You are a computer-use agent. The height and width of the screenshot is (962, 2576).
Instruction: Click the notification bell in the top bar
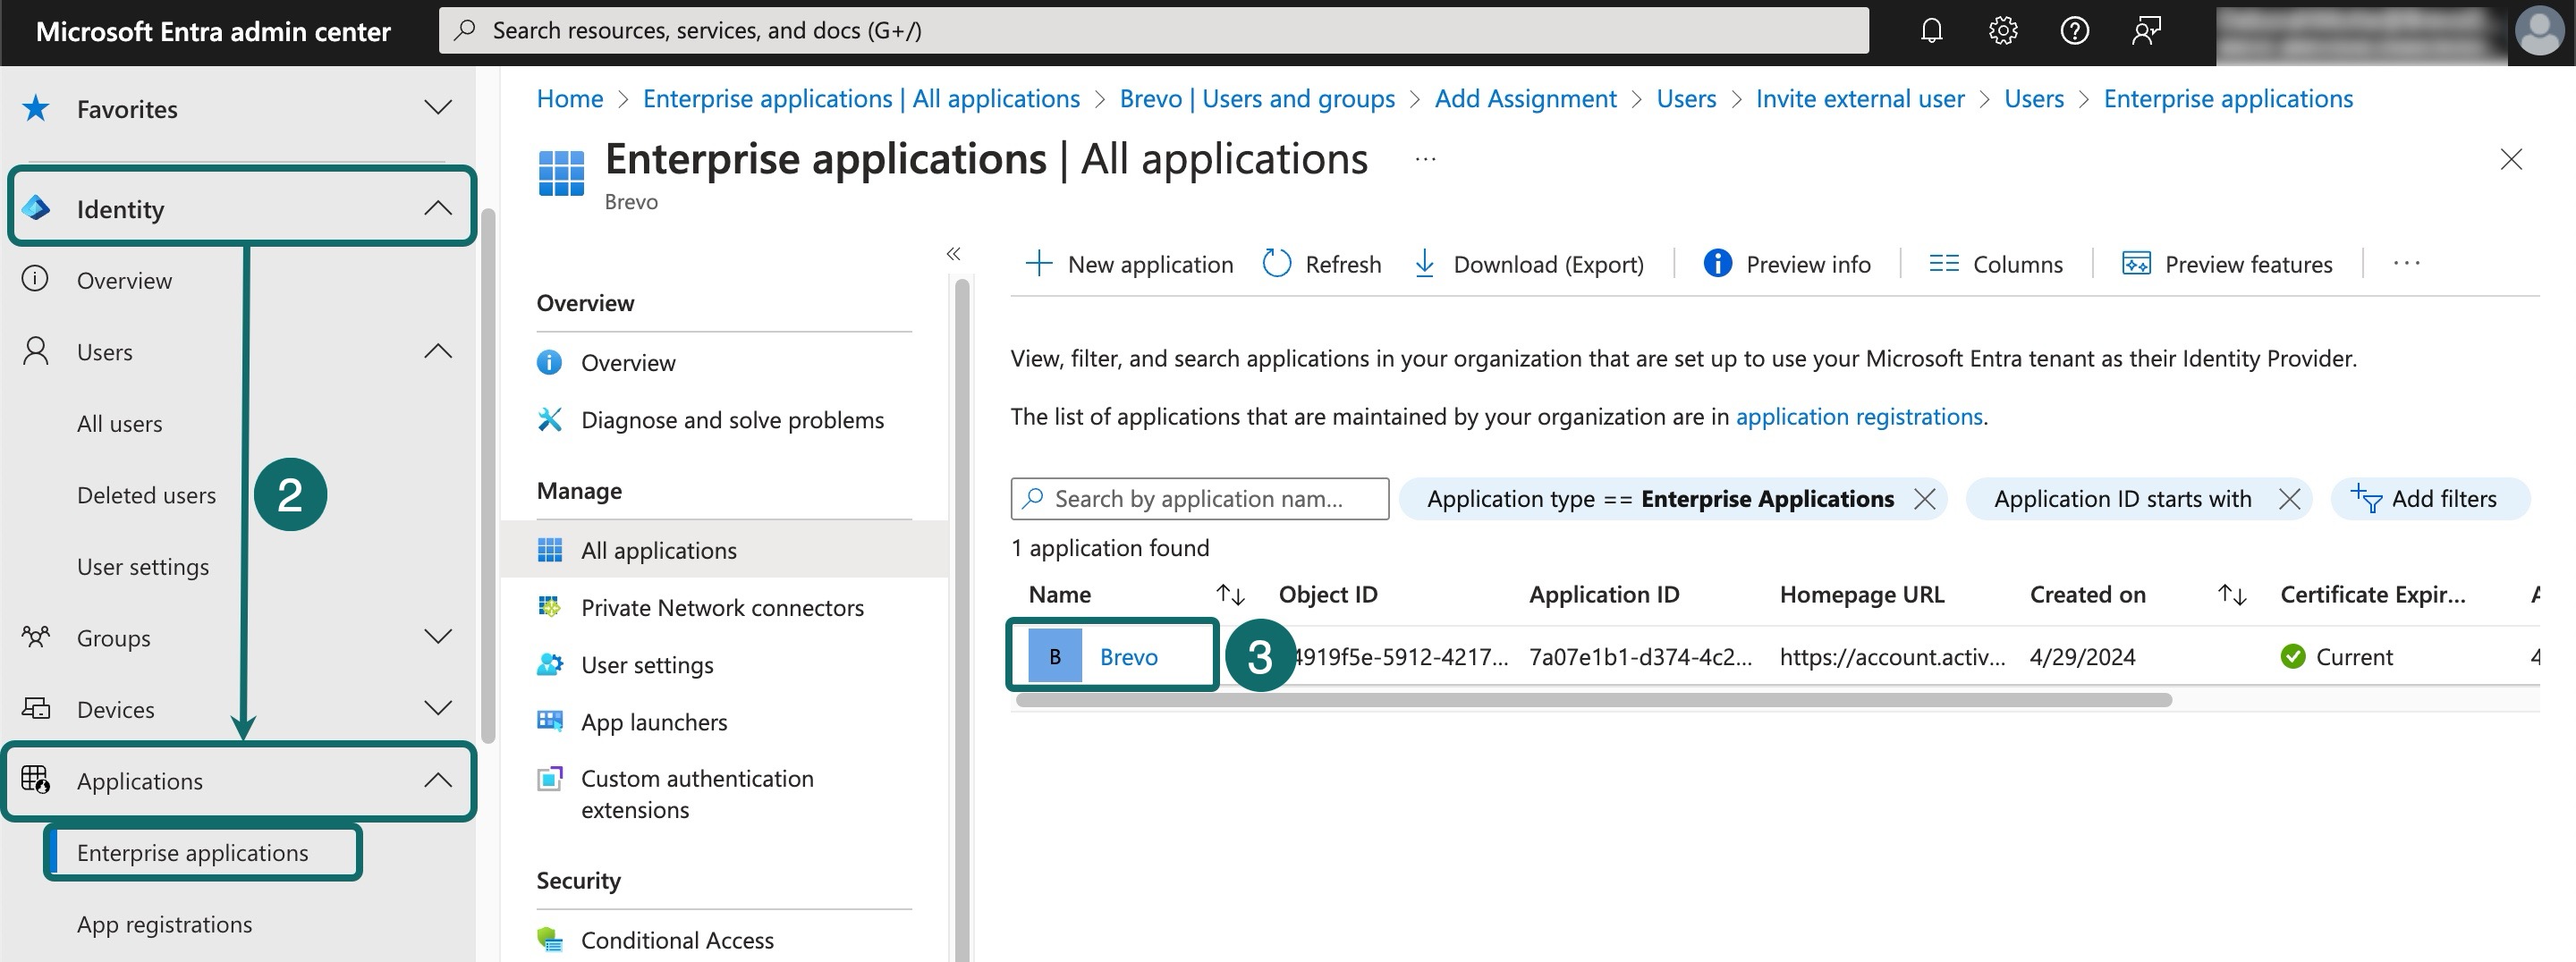click(1931, 30)
